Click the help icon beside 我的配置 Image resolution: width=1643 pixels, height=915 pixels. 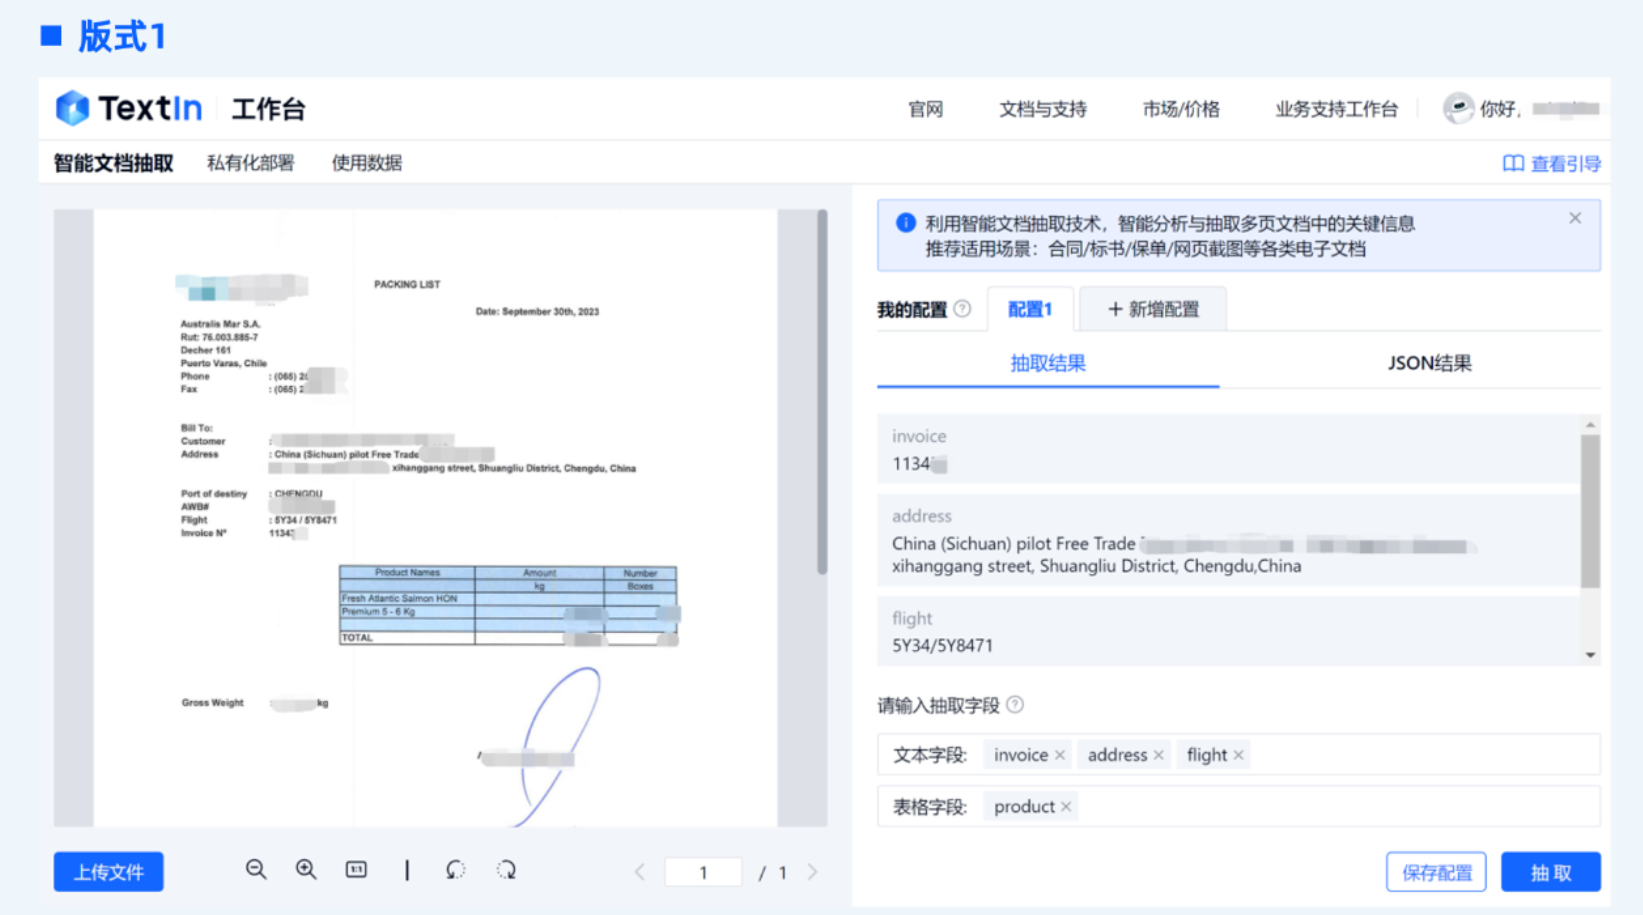point(962,309)
